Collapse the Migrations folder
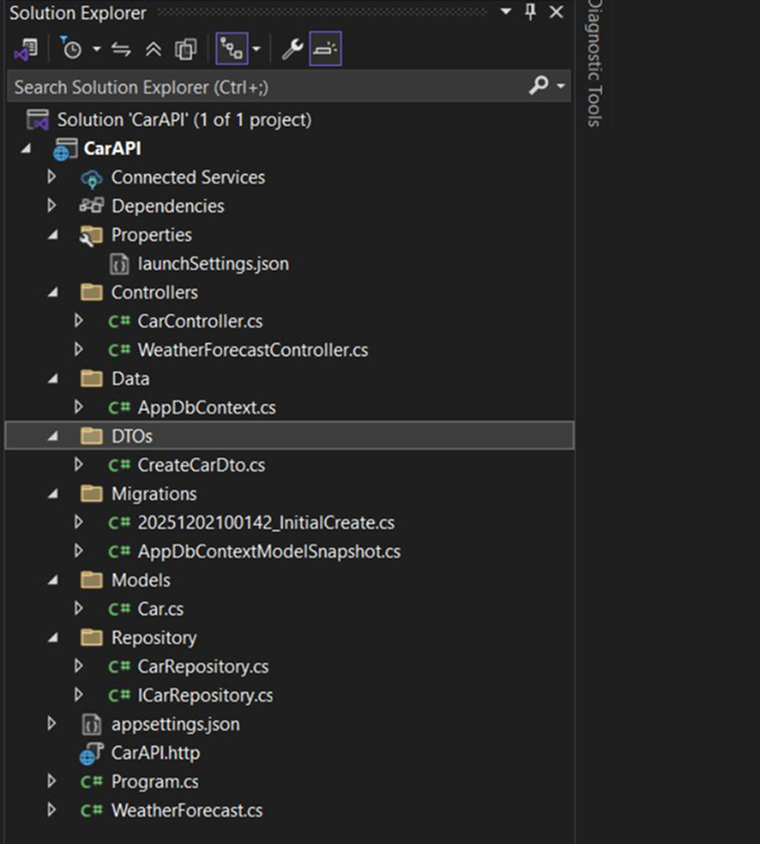Viewport: 760px width, 844px height. coord(53,494)
